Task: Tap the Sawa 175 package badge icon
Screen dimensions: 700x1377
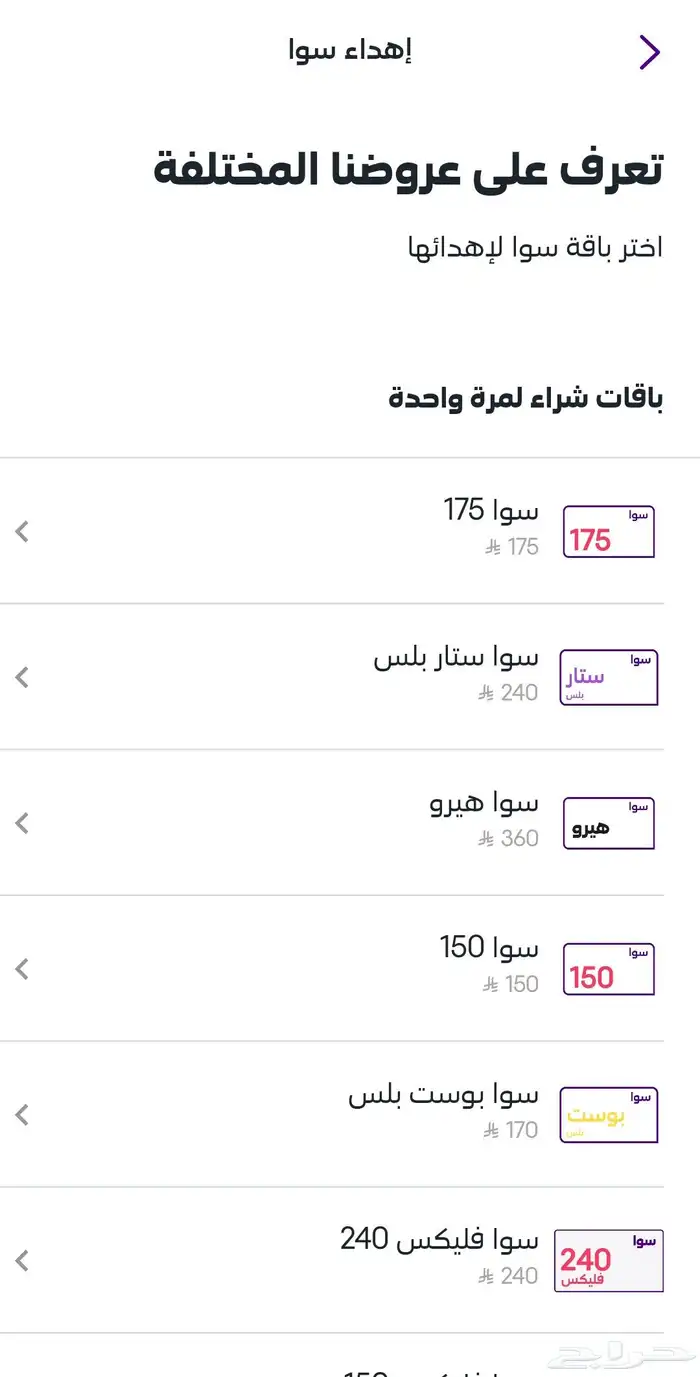Action: 608,531
